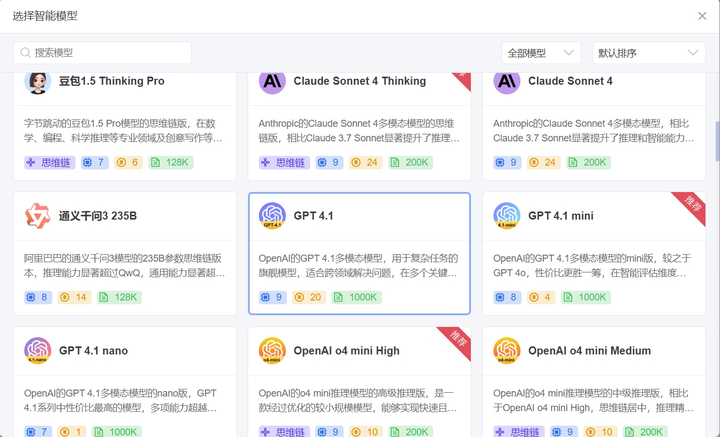Viewport: 720px width, 437px height.
Task: Click the GPT 4.1 mini logo icon
Action: click(x=507, y=216)
